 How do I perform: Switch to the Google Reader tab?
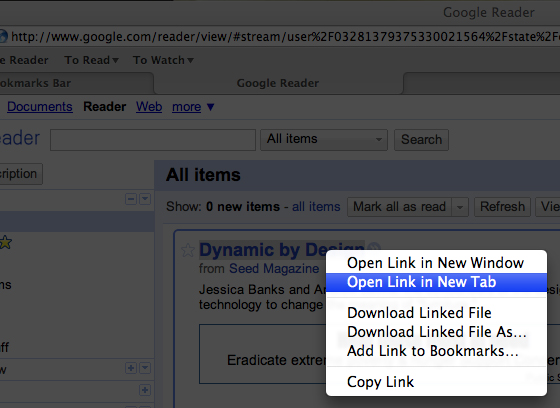click(278, 83)
